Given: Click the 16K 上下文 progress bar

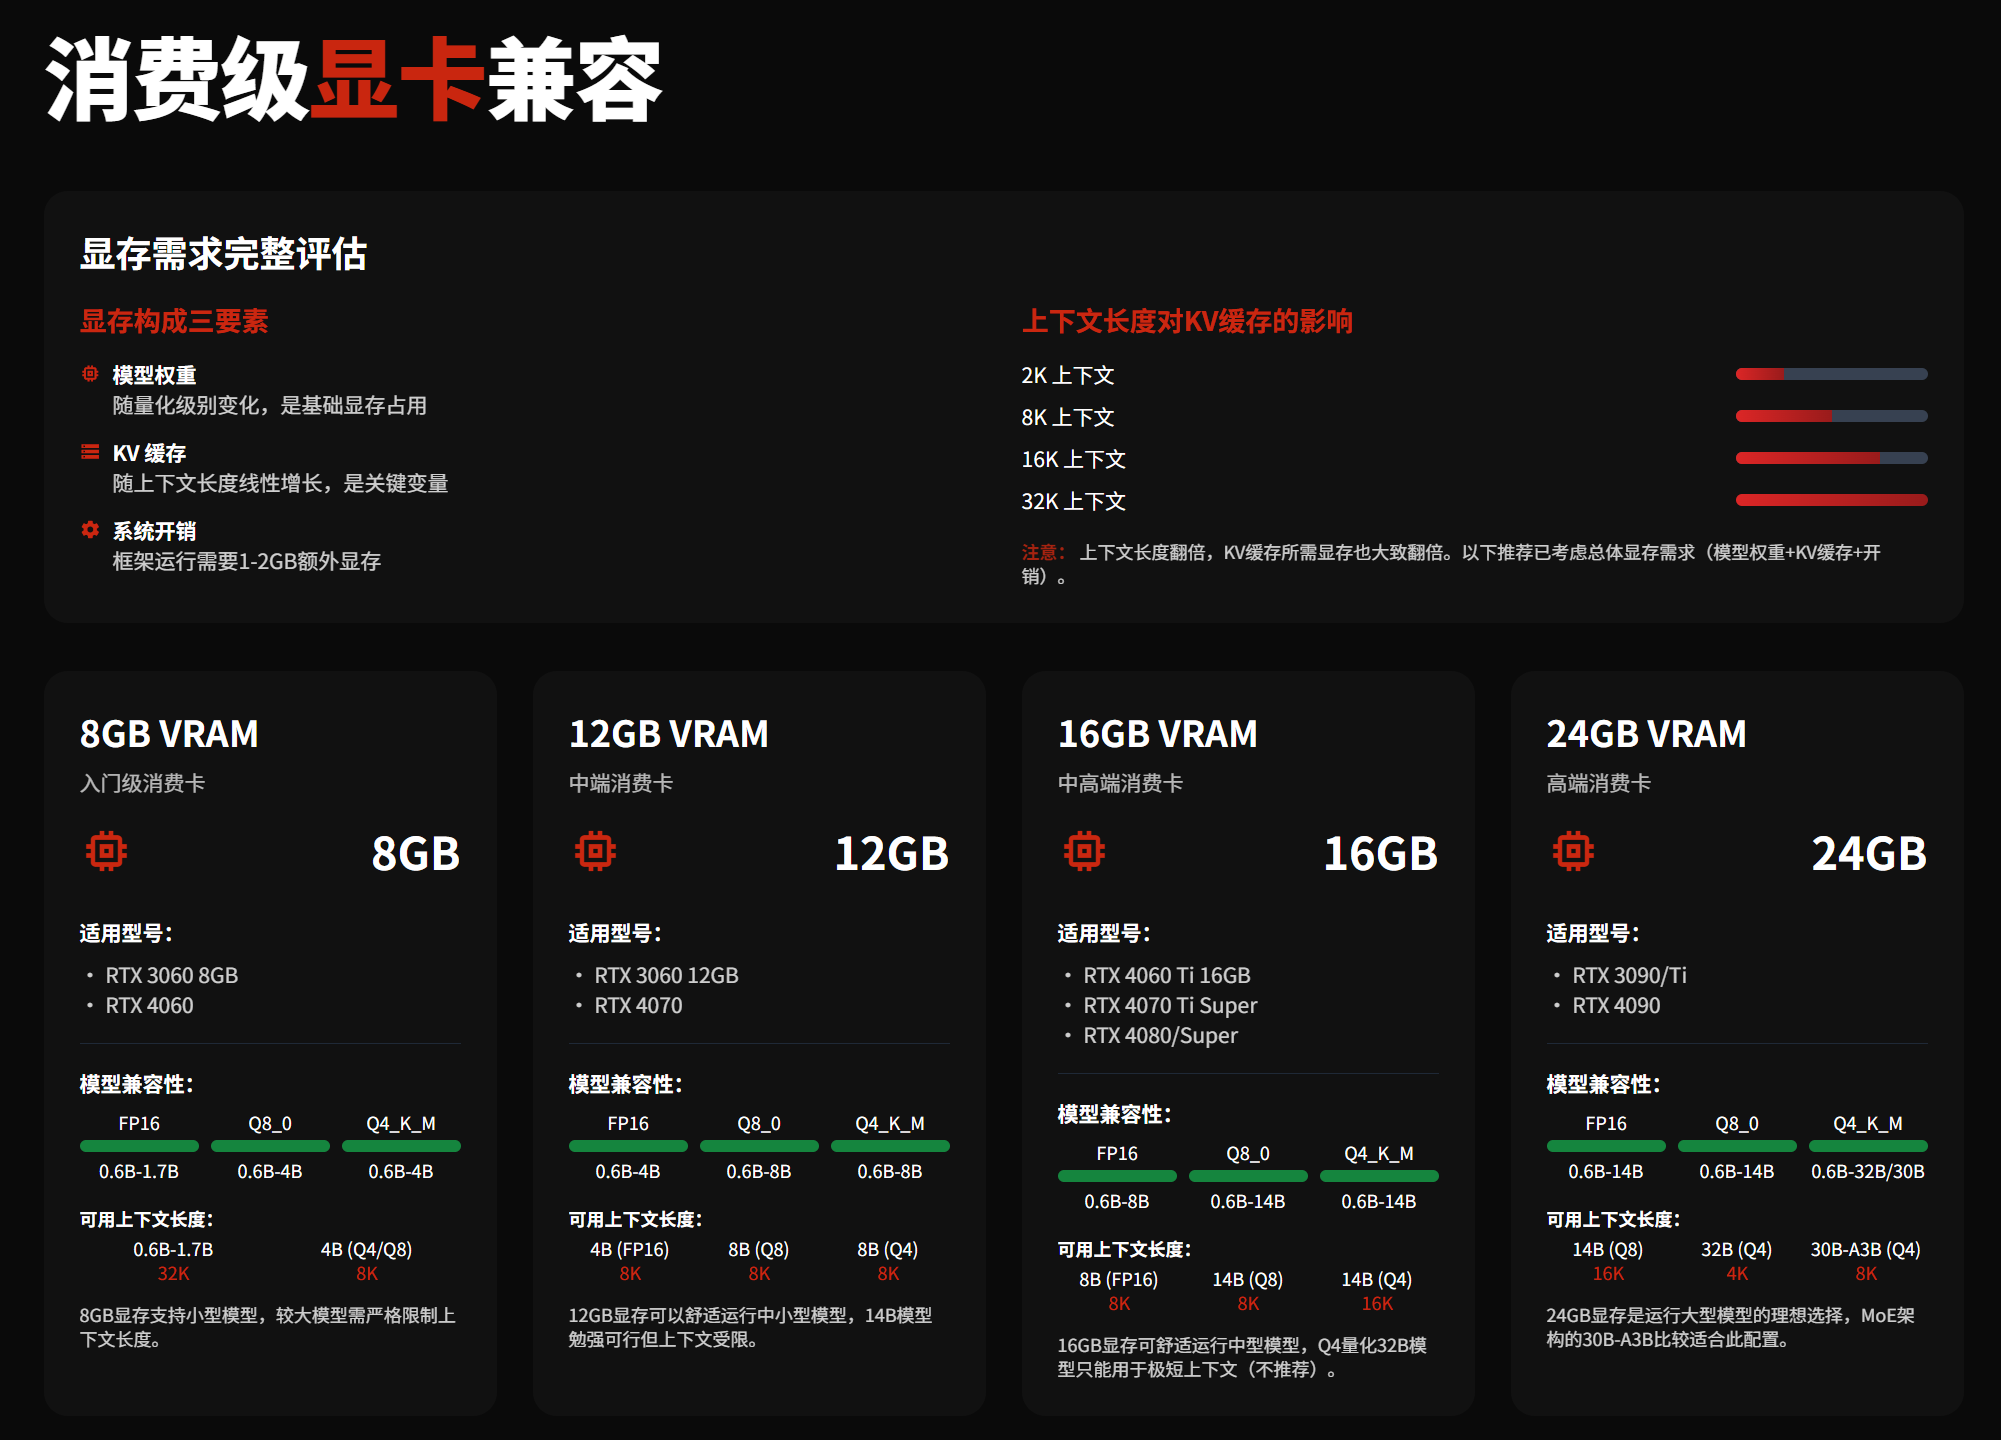Looking at the screenshot, I should point(1831,458).
